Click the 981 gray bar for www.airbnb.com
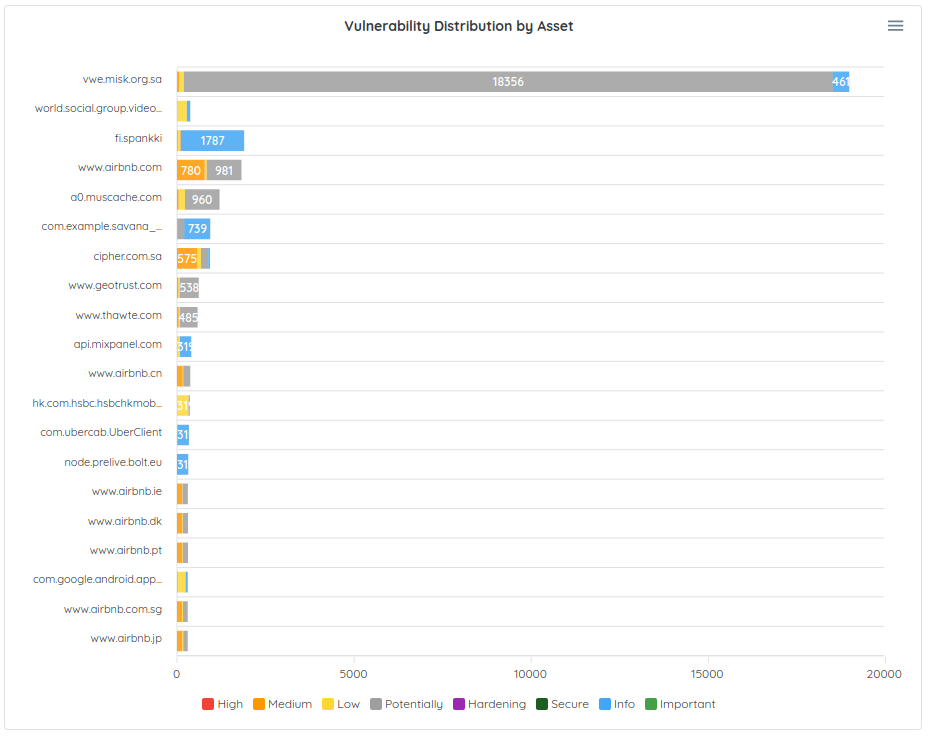The image size is (929, 737). coord(224,170)
